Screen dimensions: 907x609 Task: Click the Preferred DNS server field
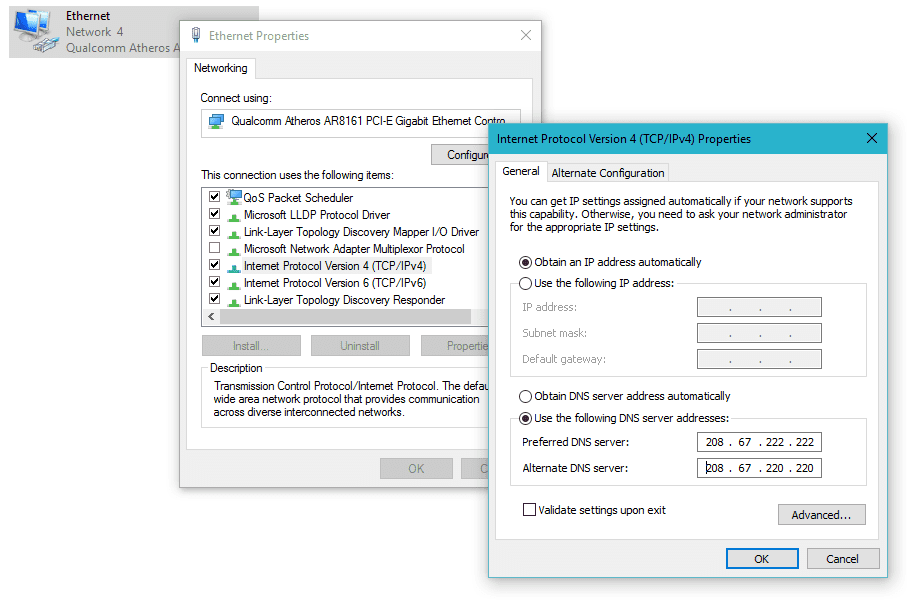pos(759,442)
